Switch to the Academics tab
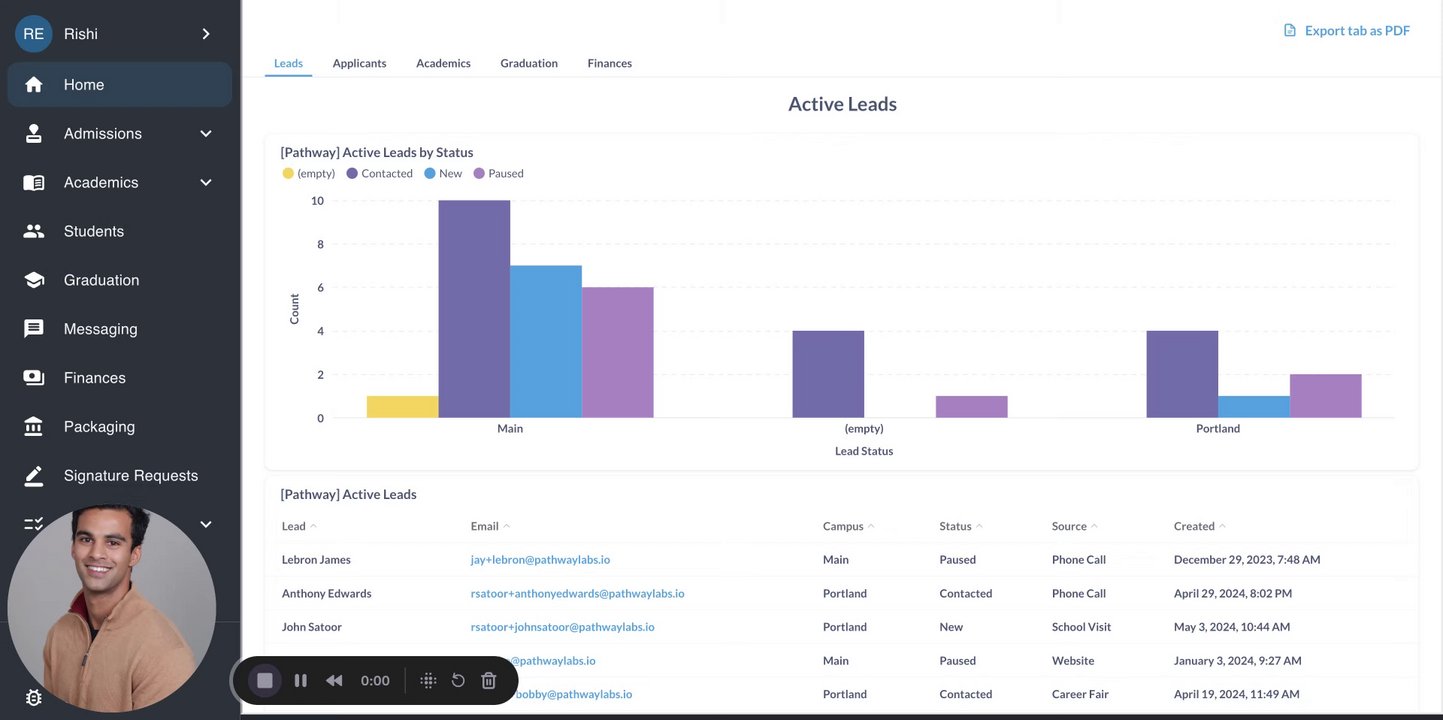The width and height of the screenshot is (1443, 720). 443,63
